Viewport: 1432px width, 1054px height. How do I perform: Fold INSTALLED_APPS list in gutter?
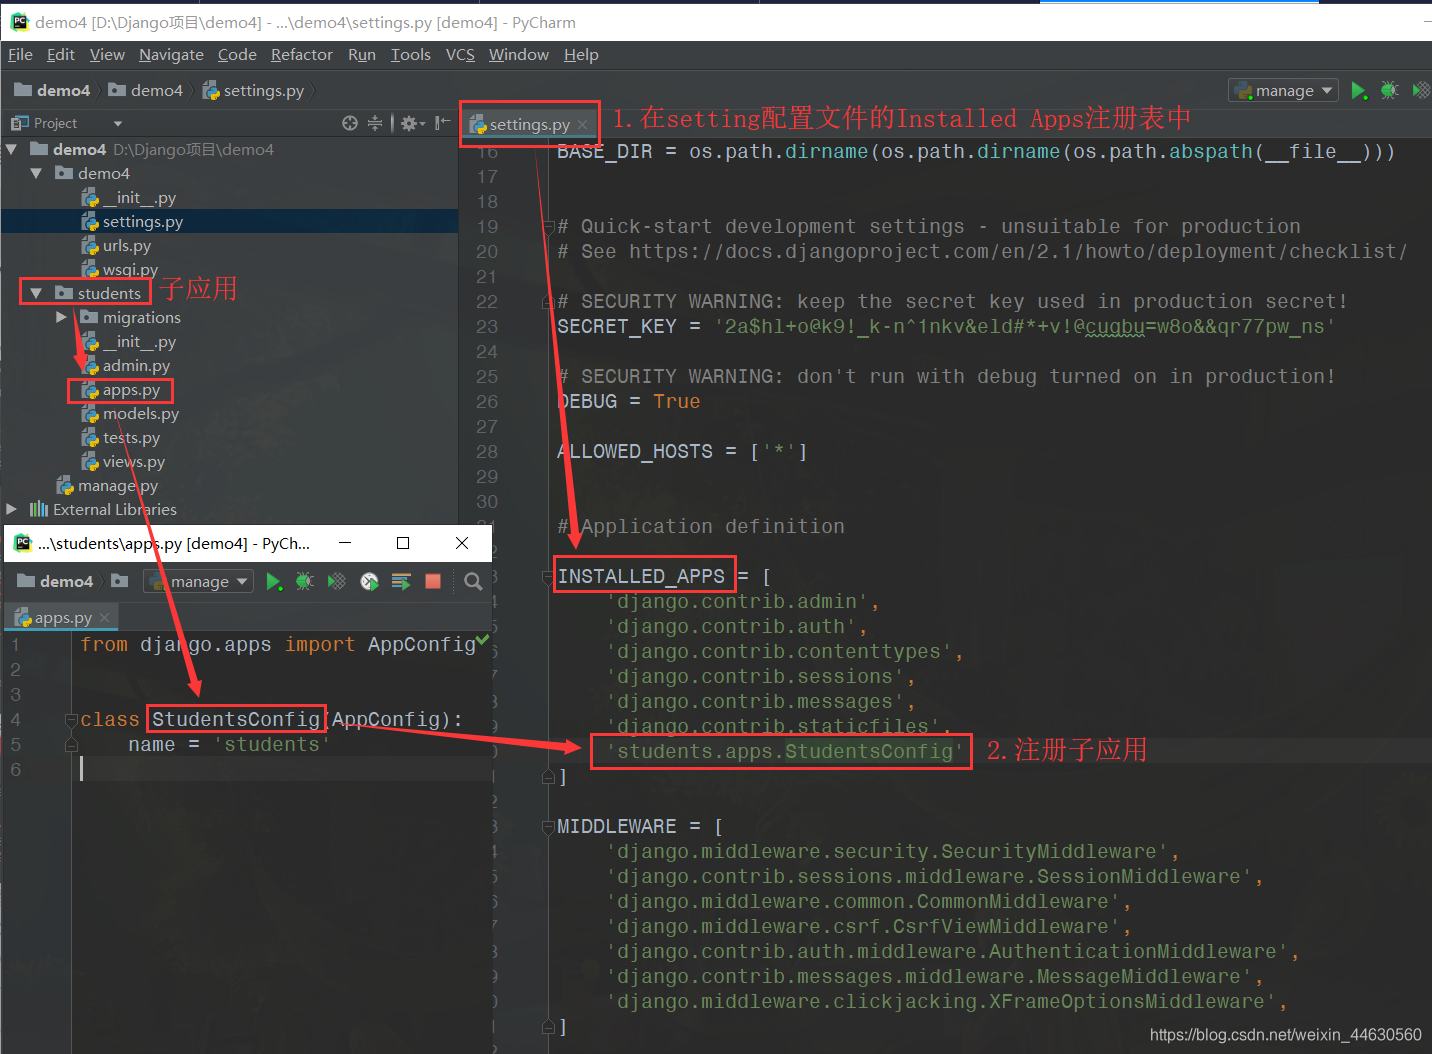(x=547, y=577)
